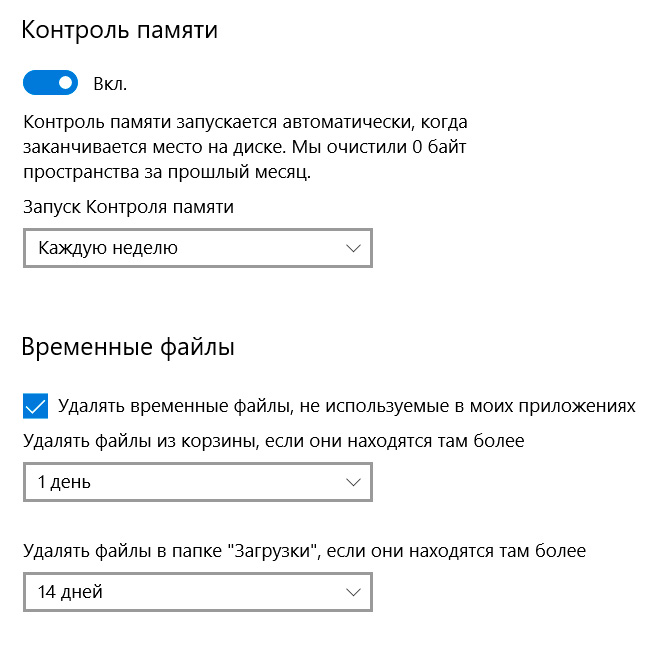Screen dimensions: 671x651
Task: Click the "Удалять файлы из корзины" label
Action: (x=273, y=440)
